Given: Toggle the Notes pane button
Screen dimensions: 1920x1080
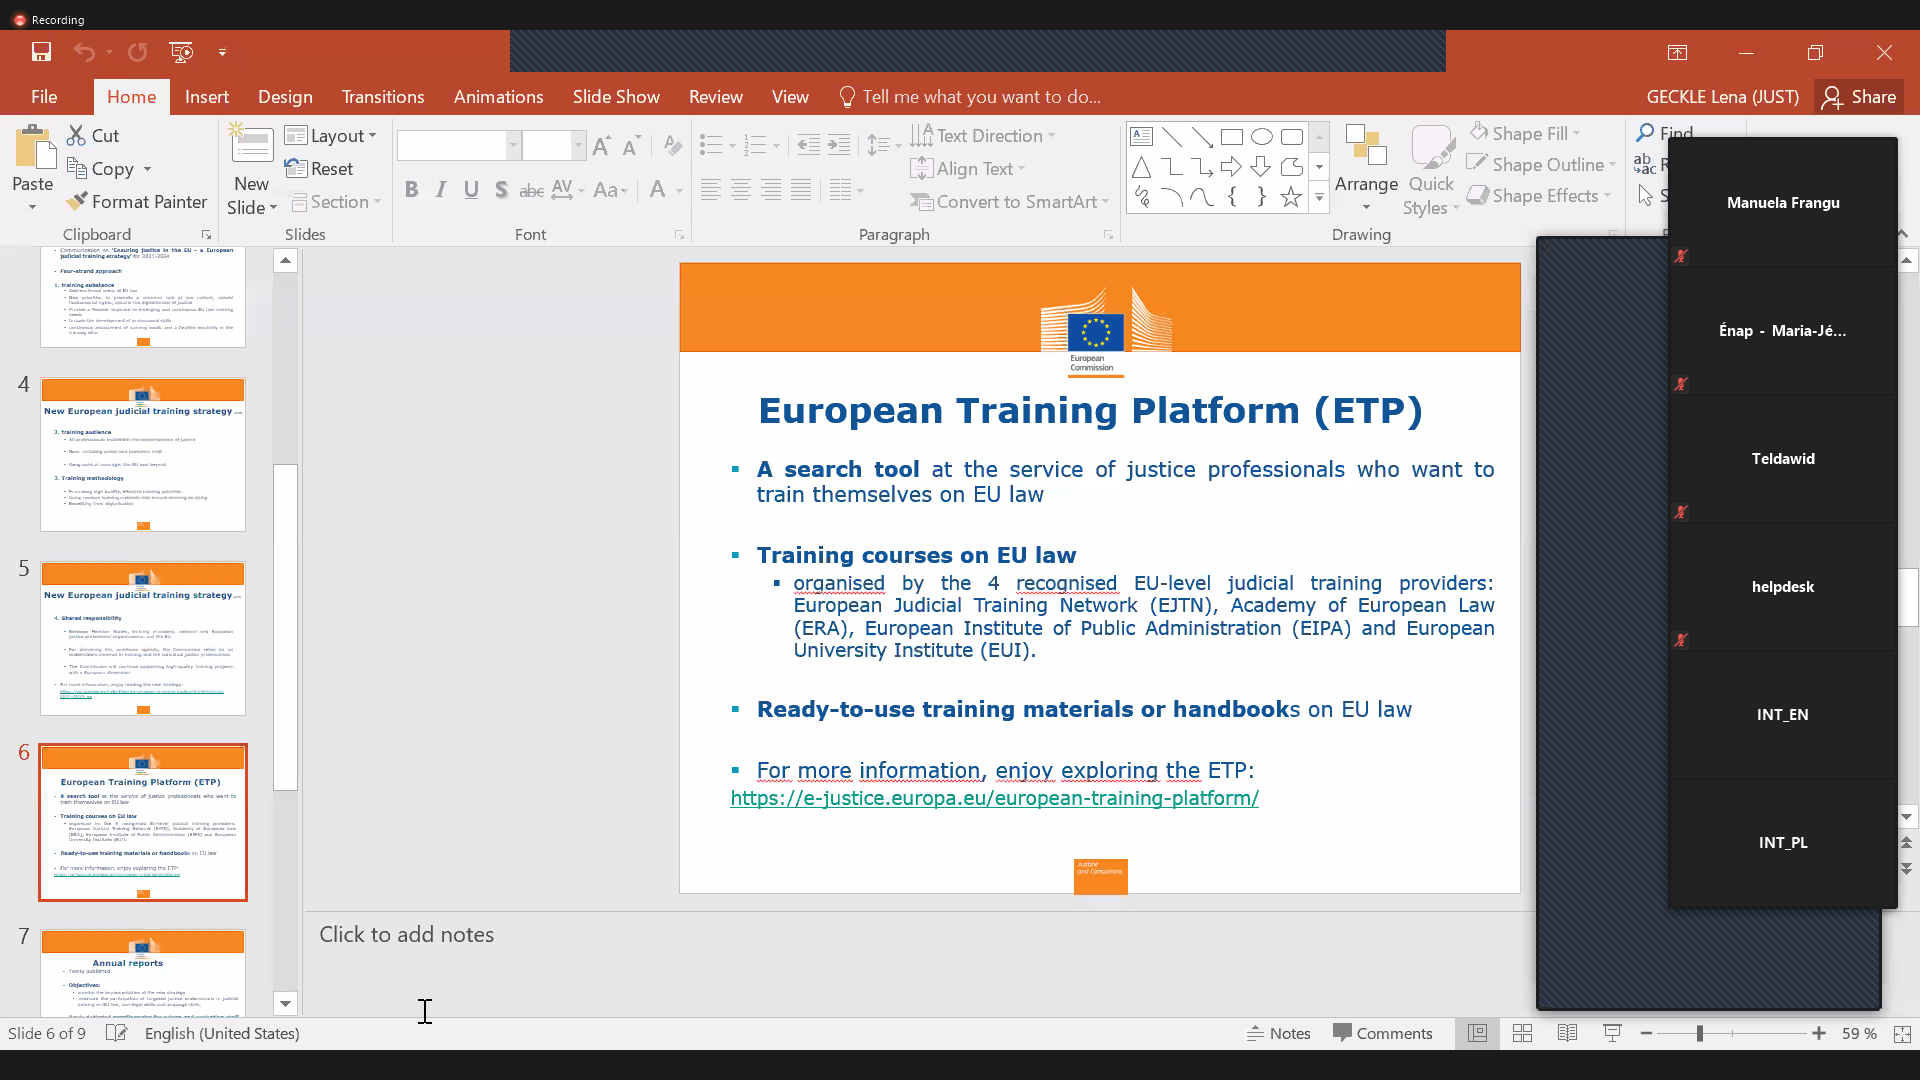Looking at the screenshot, I should 1279,1033.
